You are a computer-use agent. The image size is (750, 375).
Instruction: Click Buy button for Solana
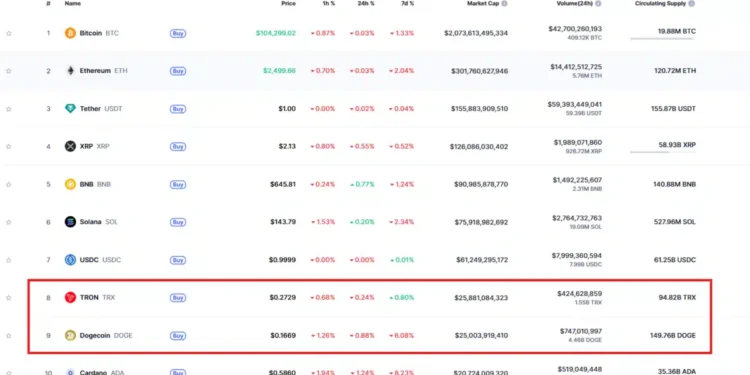(178, 222)
